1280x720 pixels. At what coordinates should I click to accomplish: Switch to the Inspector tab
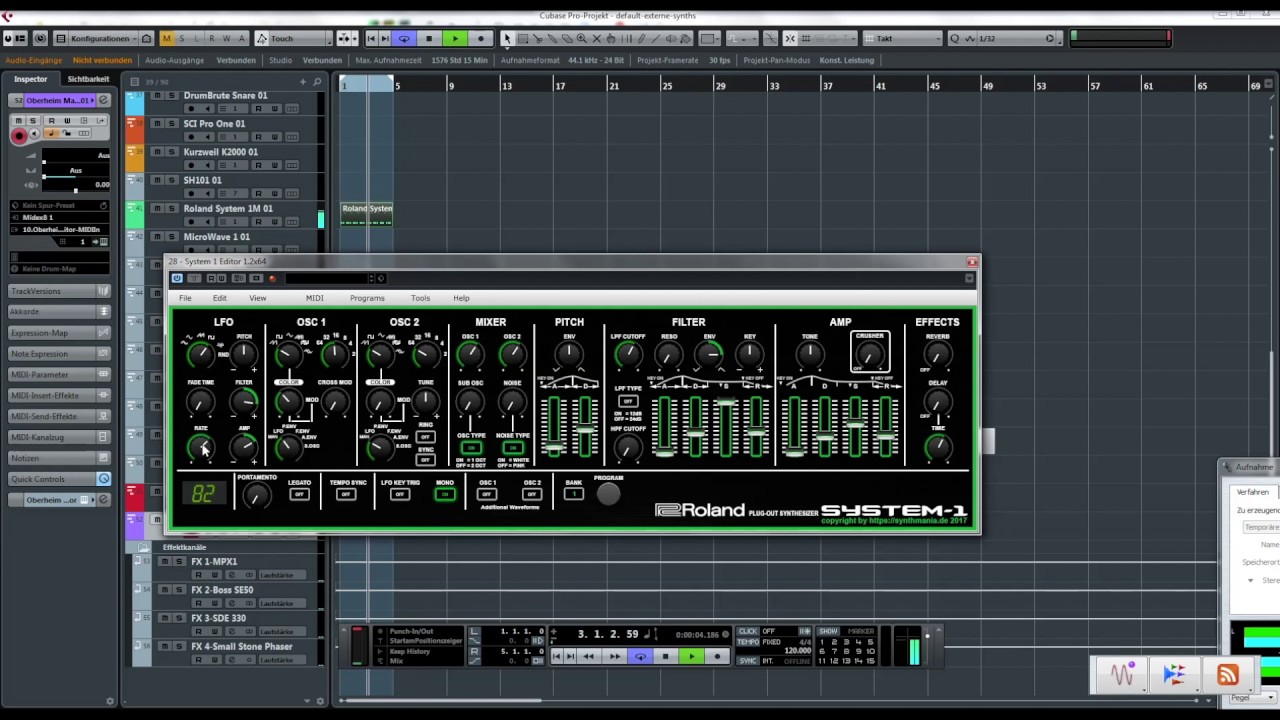[x=31, y=79]
